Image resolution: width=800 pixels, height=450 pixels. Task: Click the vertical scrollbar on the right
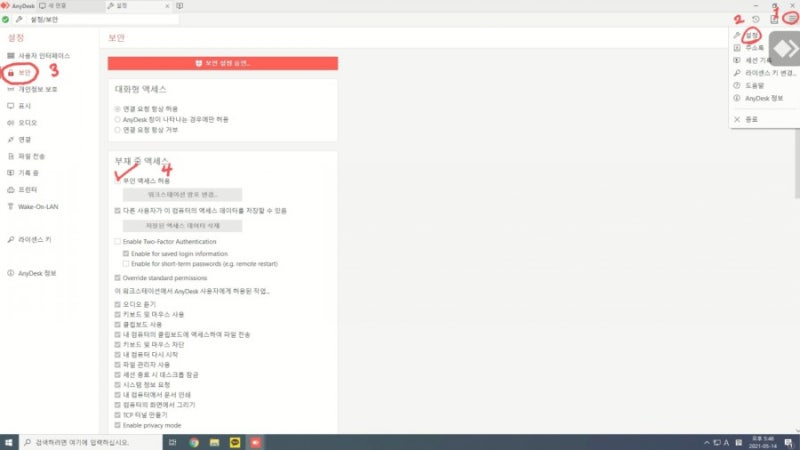click(797, 164)
